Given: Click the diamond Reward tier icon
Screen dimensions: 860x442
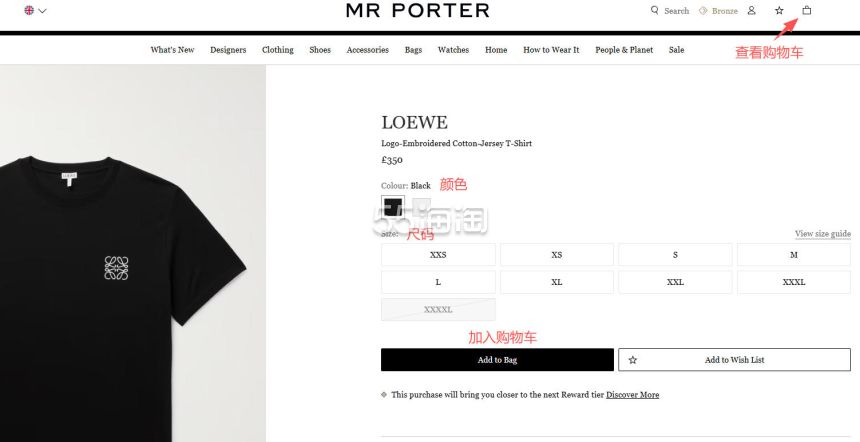Looking at the screenshot, I should (384, 394).
